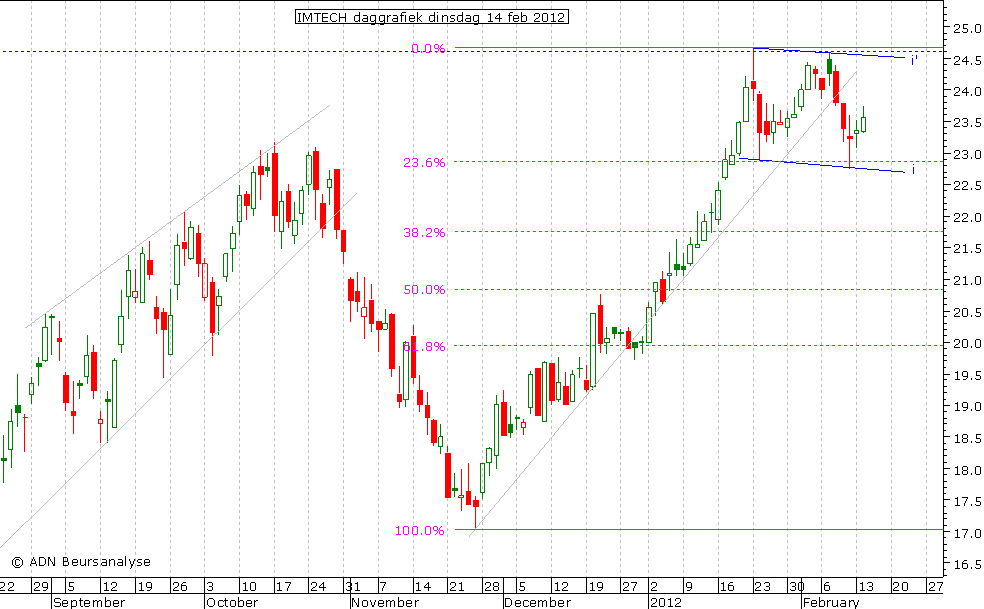Click the 22.5 price axis label

[x=967, y=186]
